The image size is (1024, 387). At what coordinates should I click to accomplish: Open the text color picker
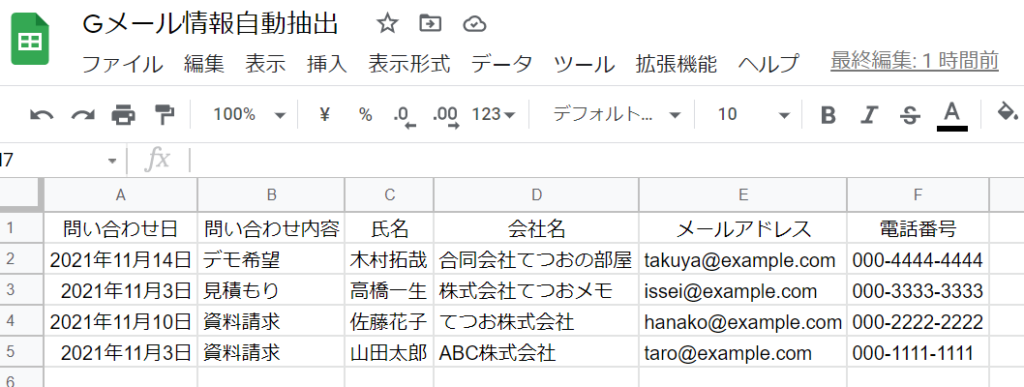point(952,116)
